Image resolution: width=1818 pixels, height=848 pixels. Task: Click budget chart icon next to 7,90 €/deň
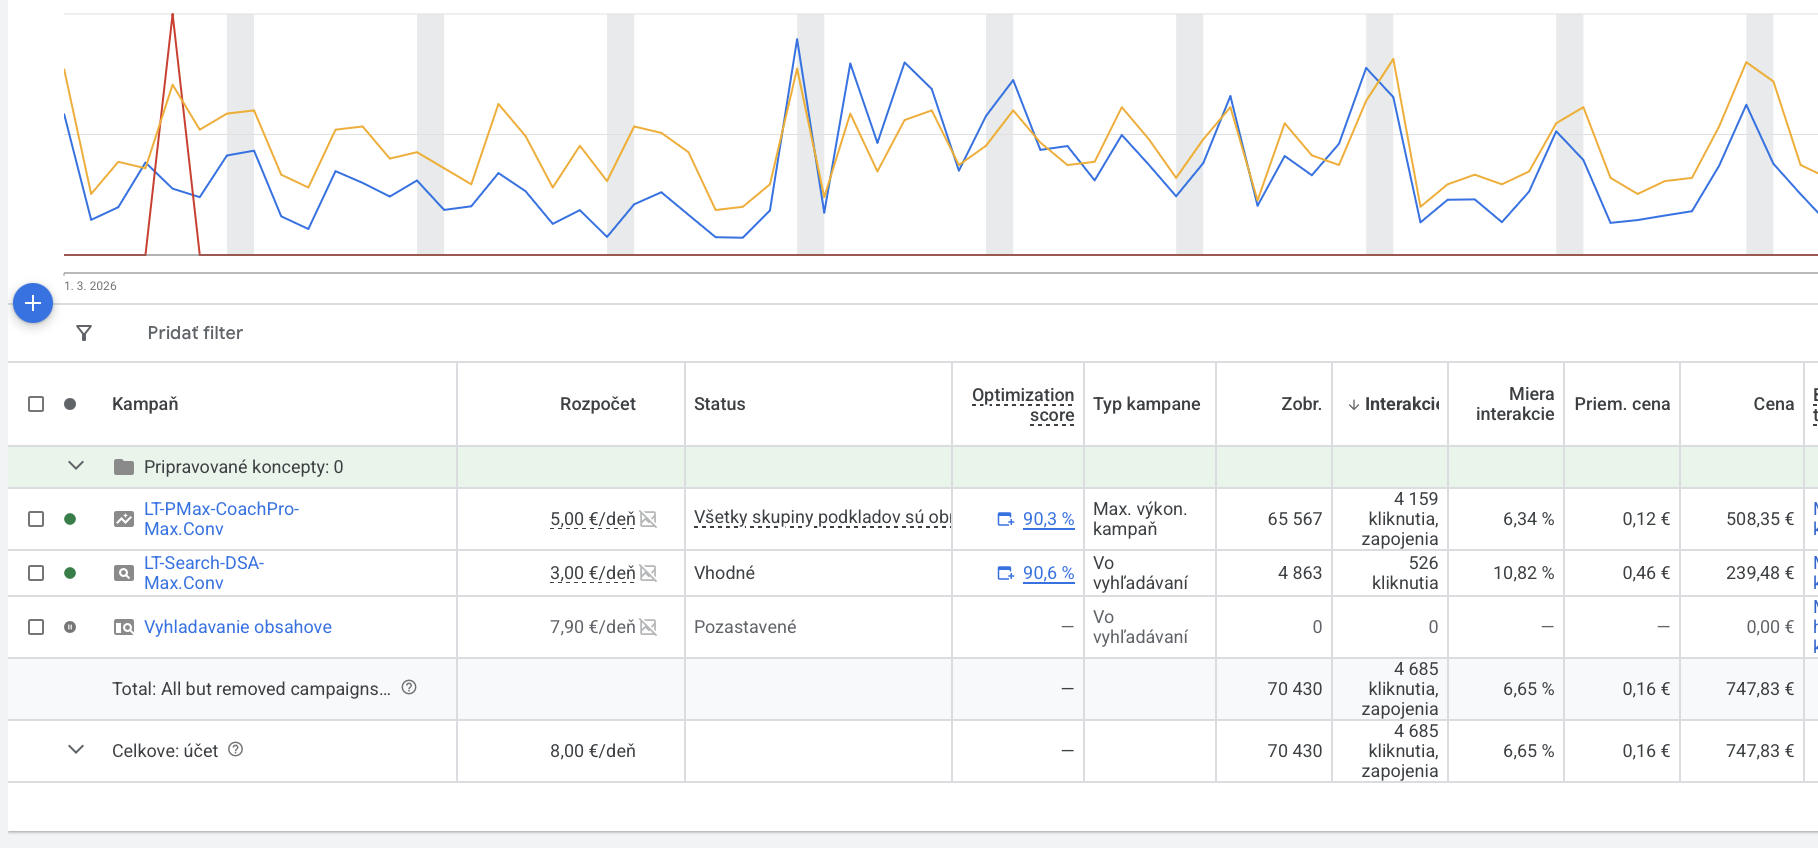point(649,627)
